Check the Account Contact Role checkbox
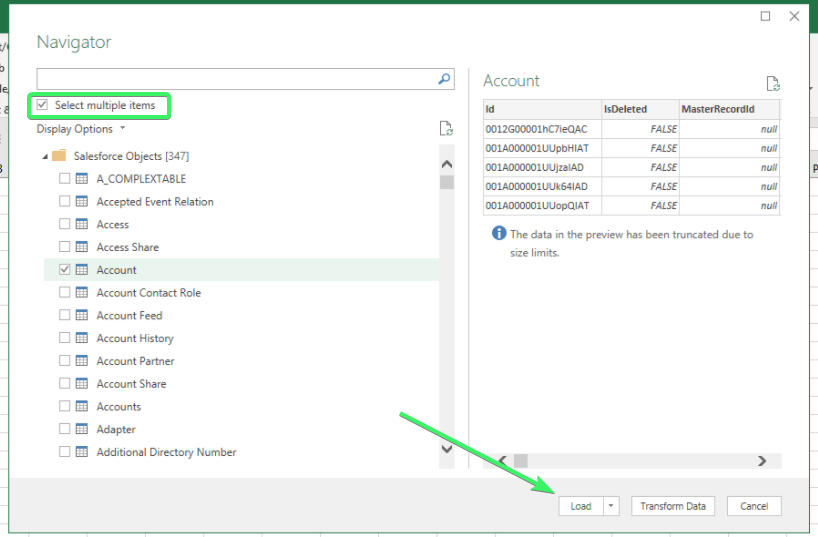818x537 pixels. tap(65, 292)
